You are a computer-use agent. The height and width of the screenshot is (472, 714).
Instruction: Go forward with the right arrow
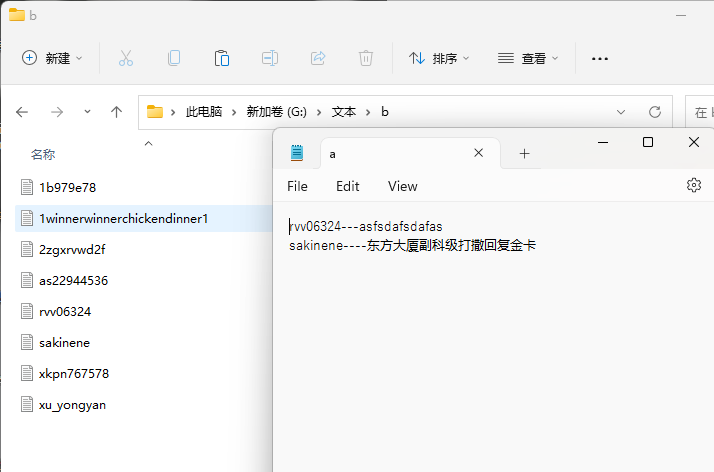pos(57,112)
